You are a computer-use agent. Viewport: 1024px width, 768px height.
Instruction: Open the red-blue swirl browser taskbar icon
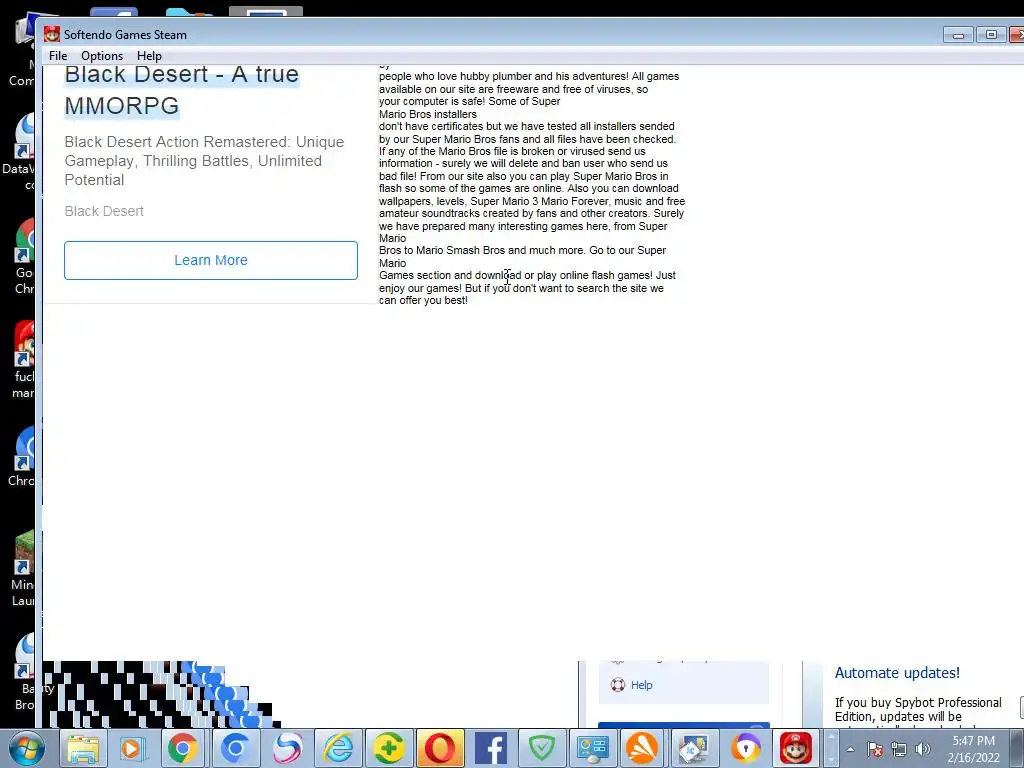[x=287, y=748]
